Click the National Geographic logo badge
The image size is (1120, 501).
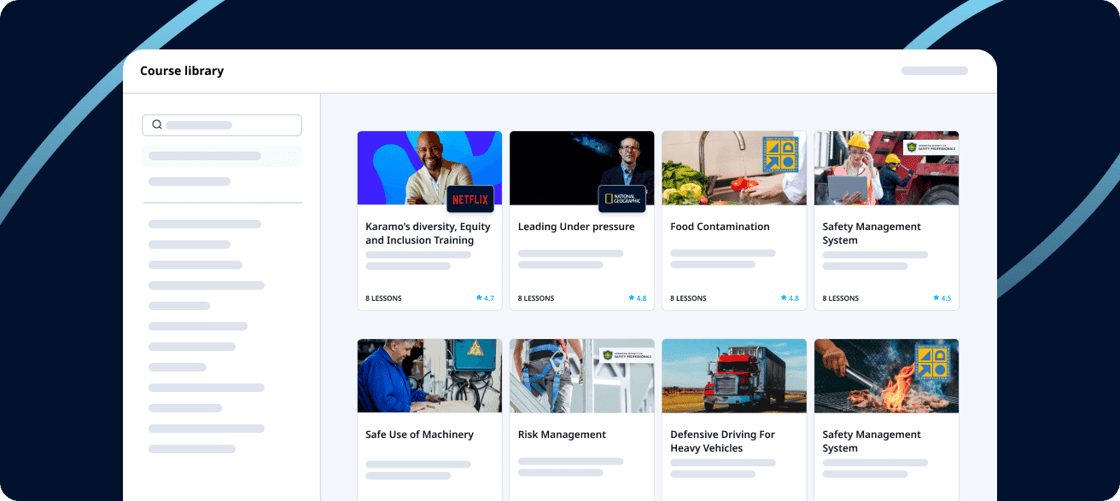tap(622, 199)
